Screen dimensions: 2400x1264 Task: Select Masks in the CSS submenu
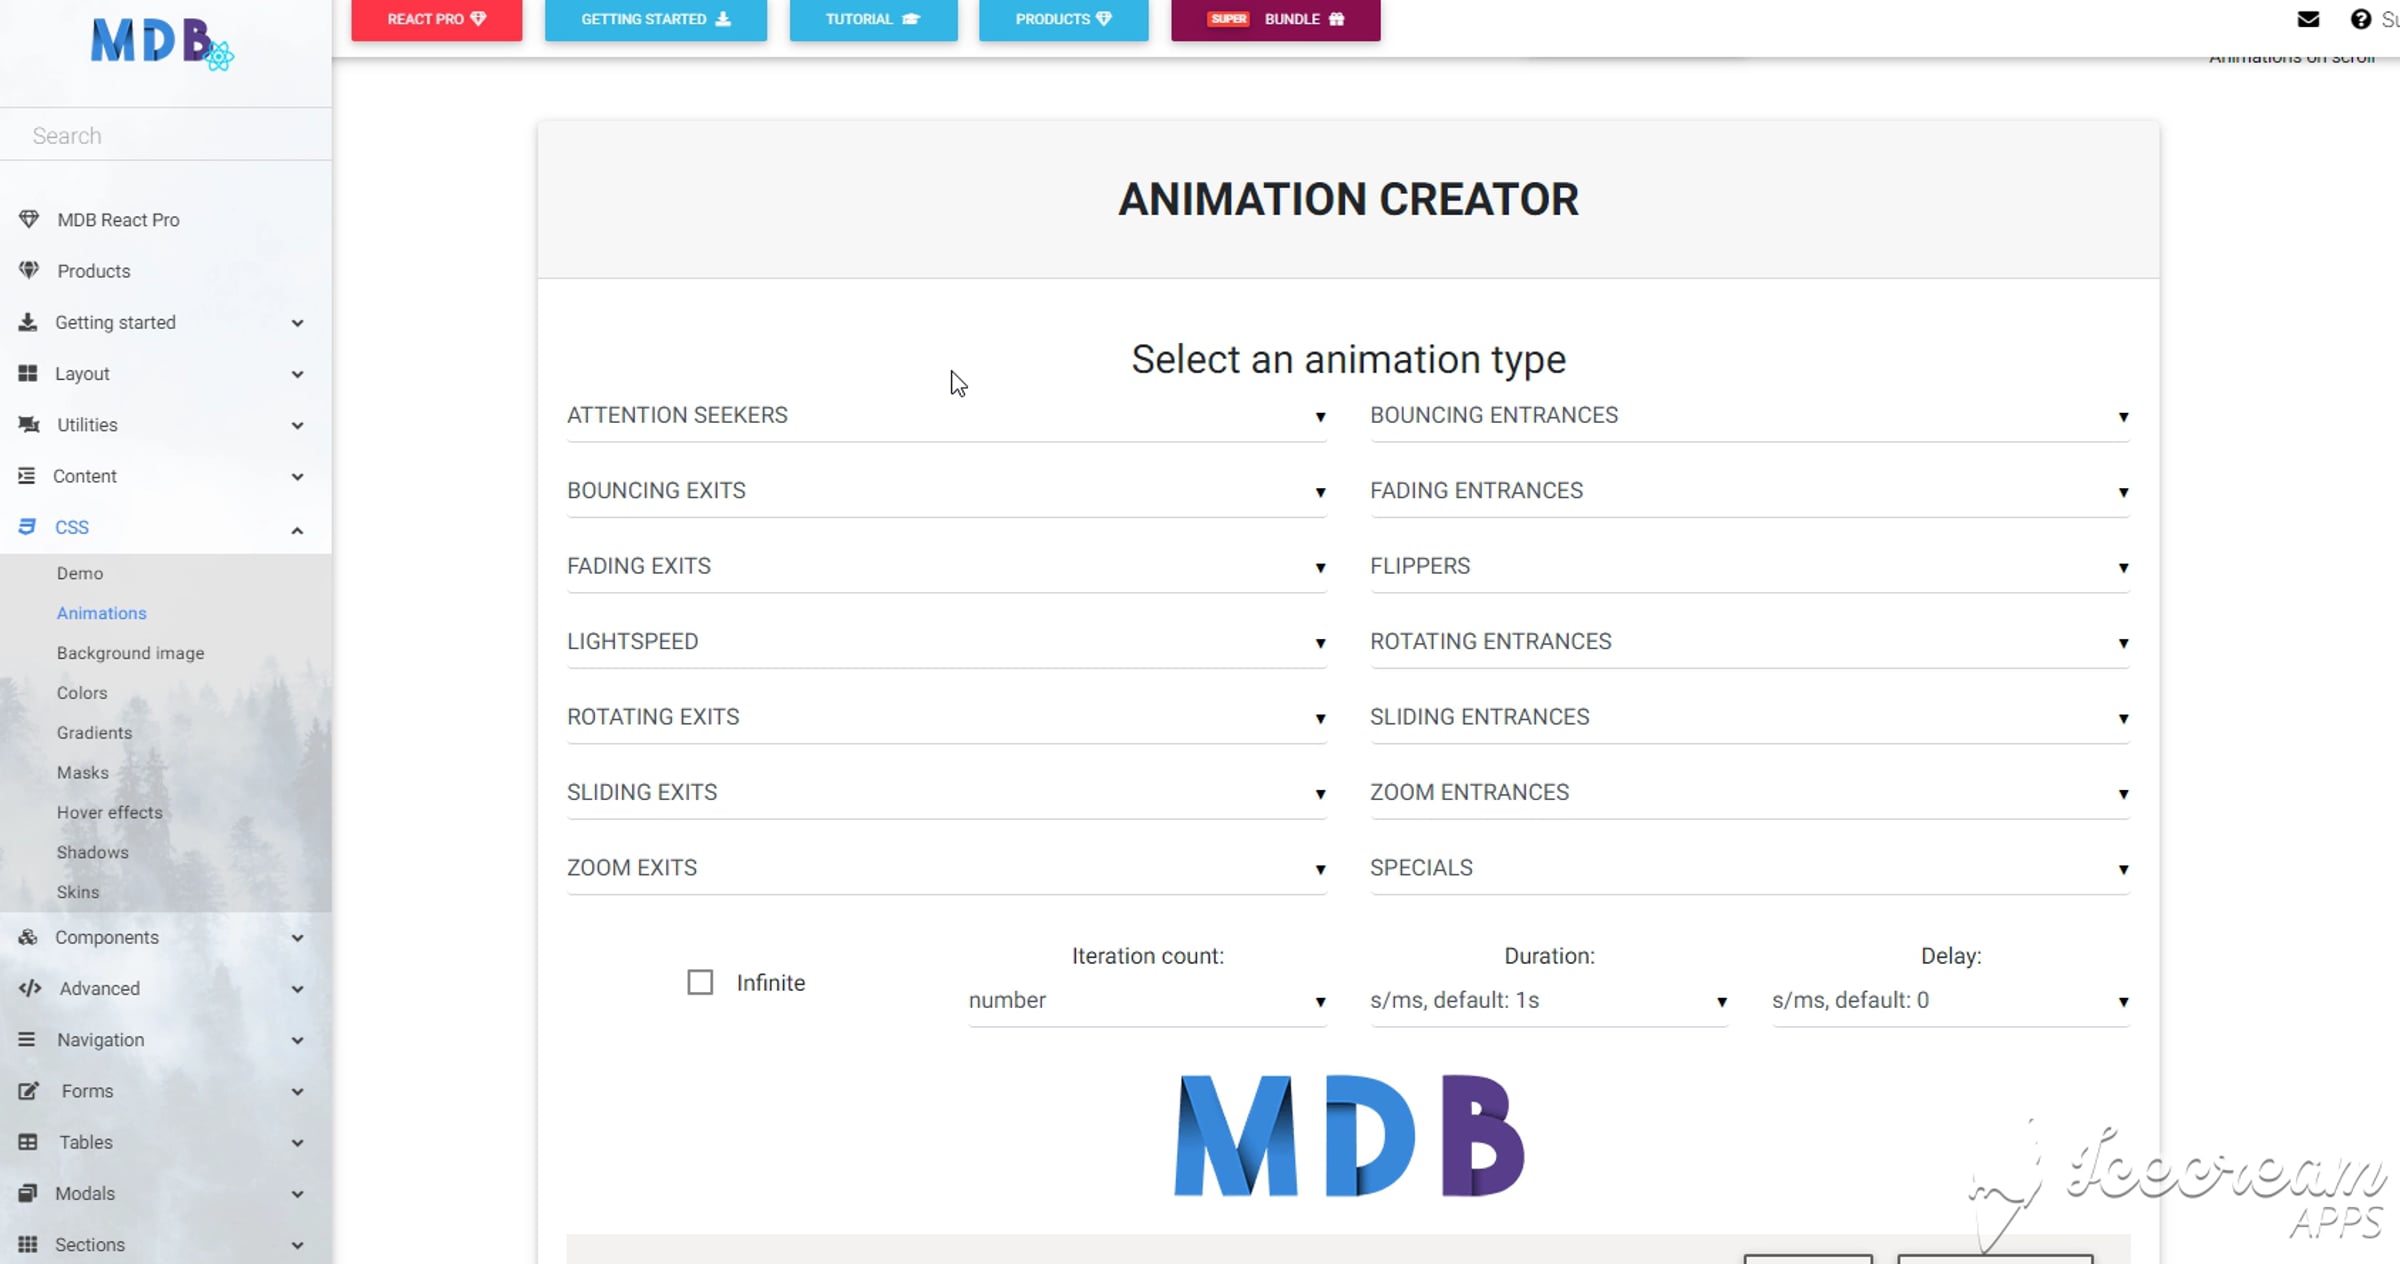click(x=83, y=773)
